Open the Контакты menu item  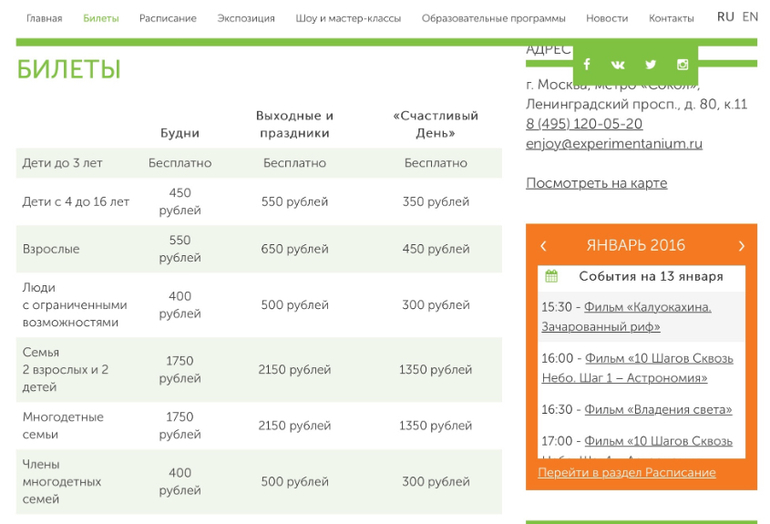point(671,18)
